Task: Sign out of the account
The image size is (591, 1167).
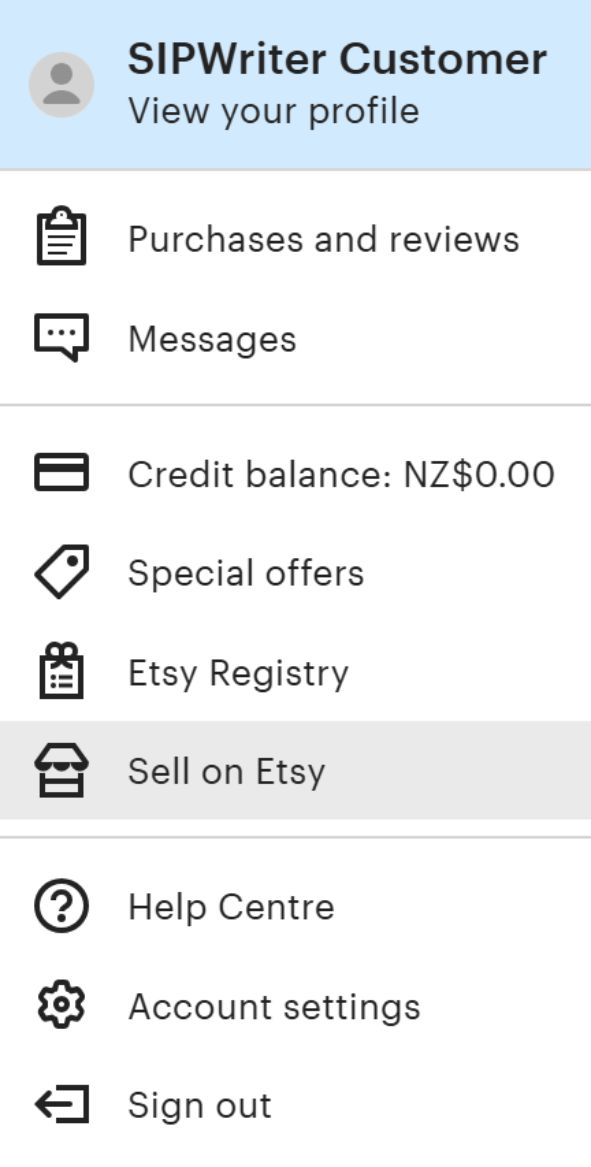Action: [x=197, y=1104]
